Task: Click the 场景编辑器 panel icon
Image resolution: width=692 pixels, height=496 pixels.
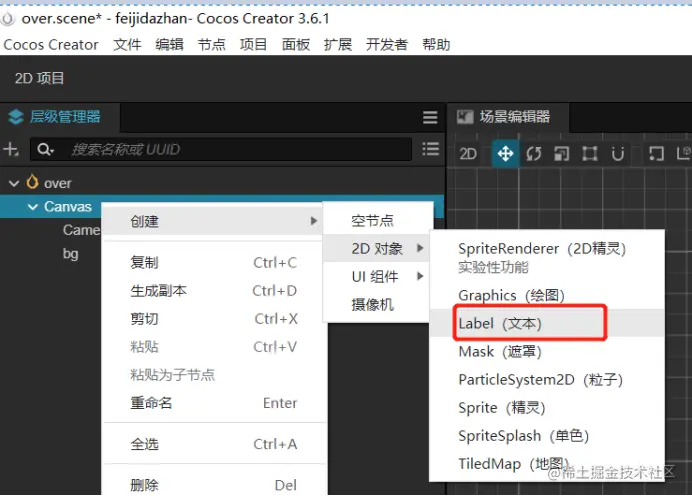Action: 465,117
